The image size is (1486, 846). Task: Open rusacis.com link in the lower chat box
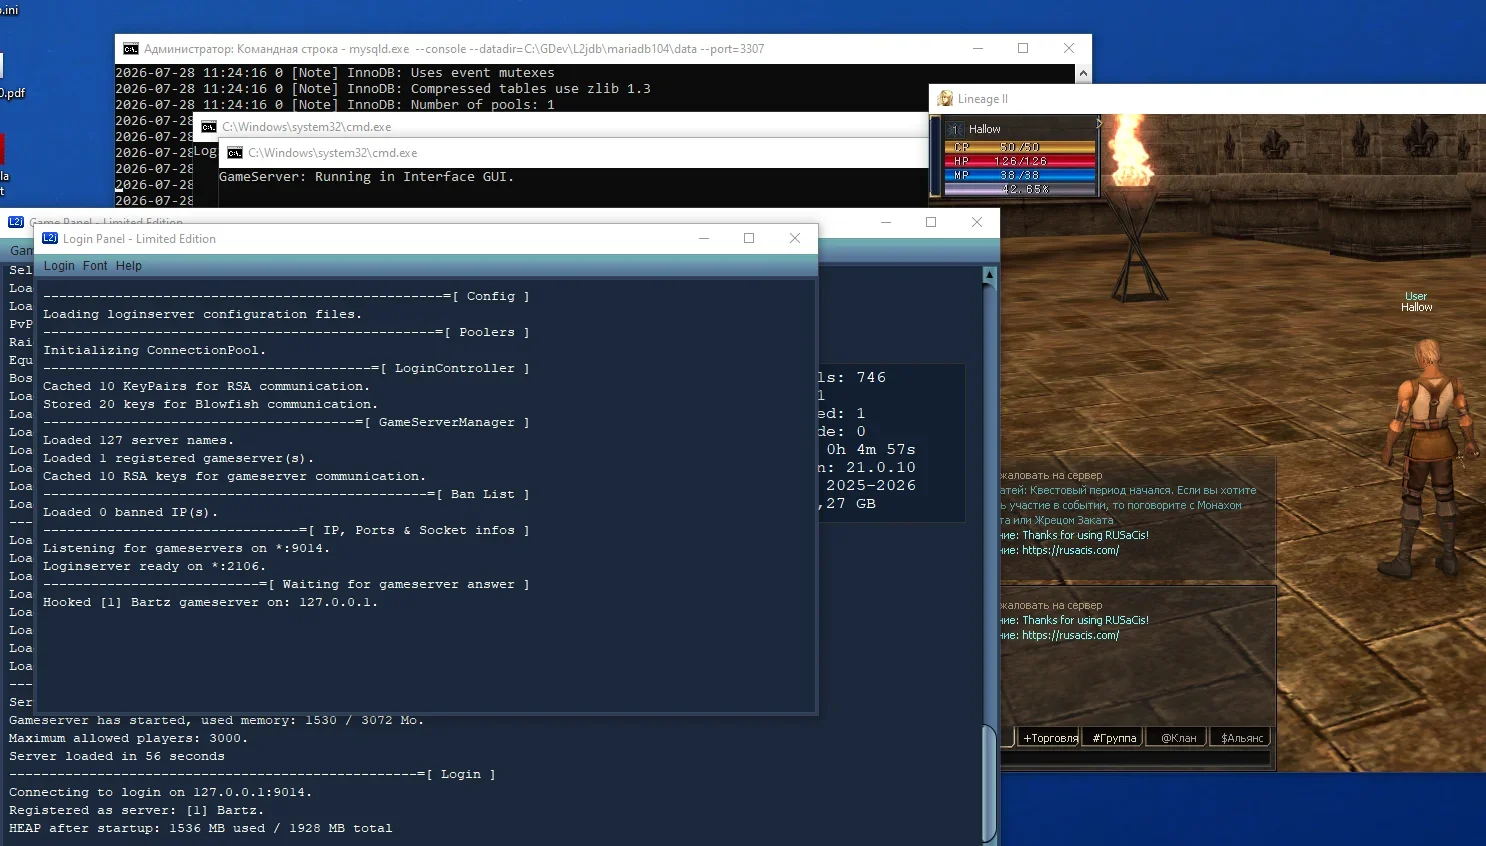click(x=1070, y=635)
